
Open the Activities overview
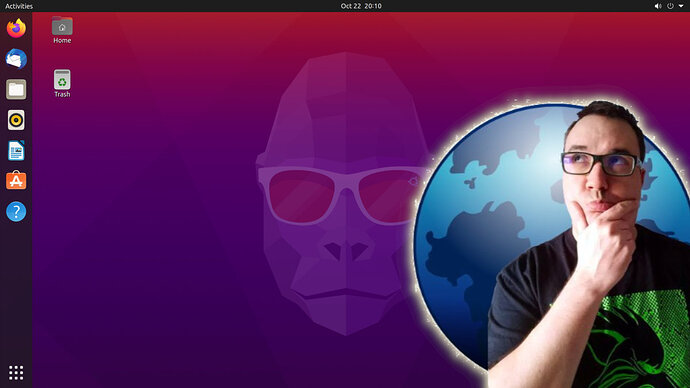point(19,6)
